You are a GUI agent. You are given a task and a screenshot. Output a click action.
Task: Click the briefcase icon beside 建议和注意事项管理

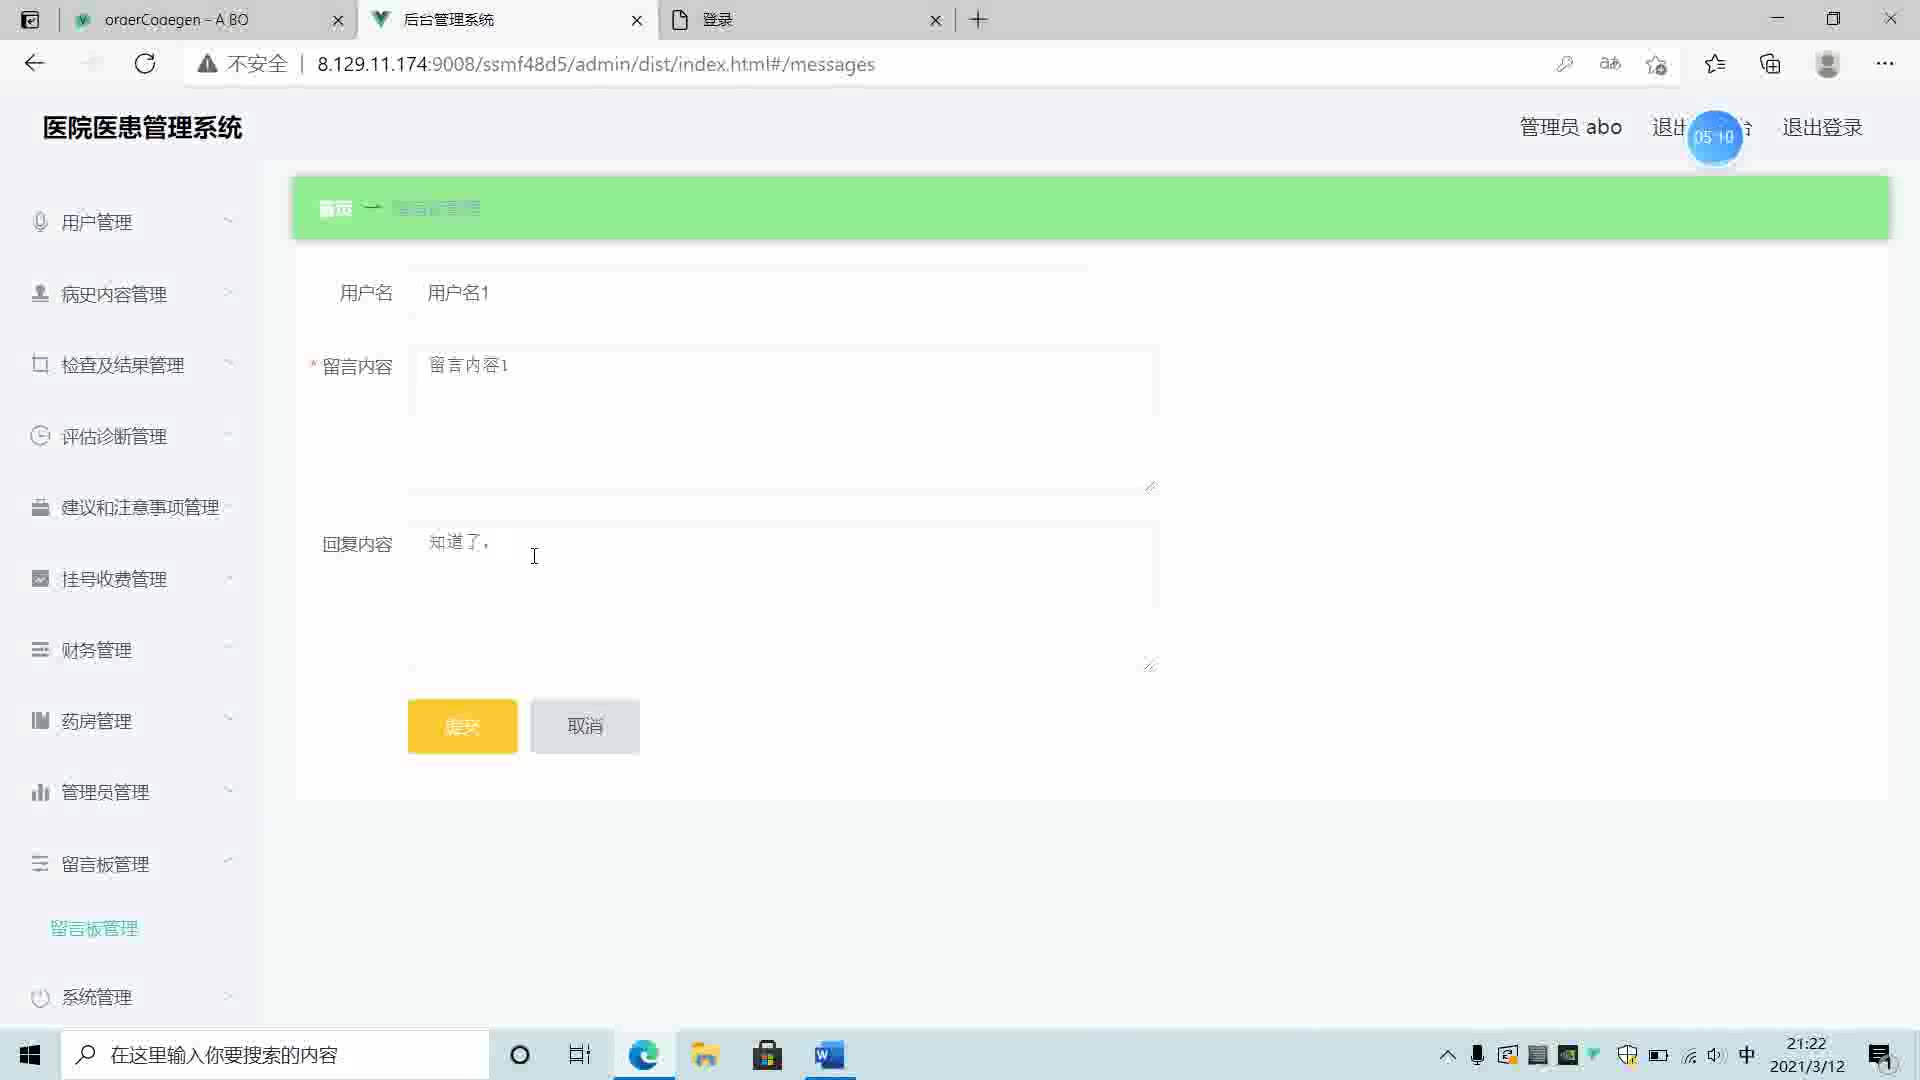click(x=40, y=507)
